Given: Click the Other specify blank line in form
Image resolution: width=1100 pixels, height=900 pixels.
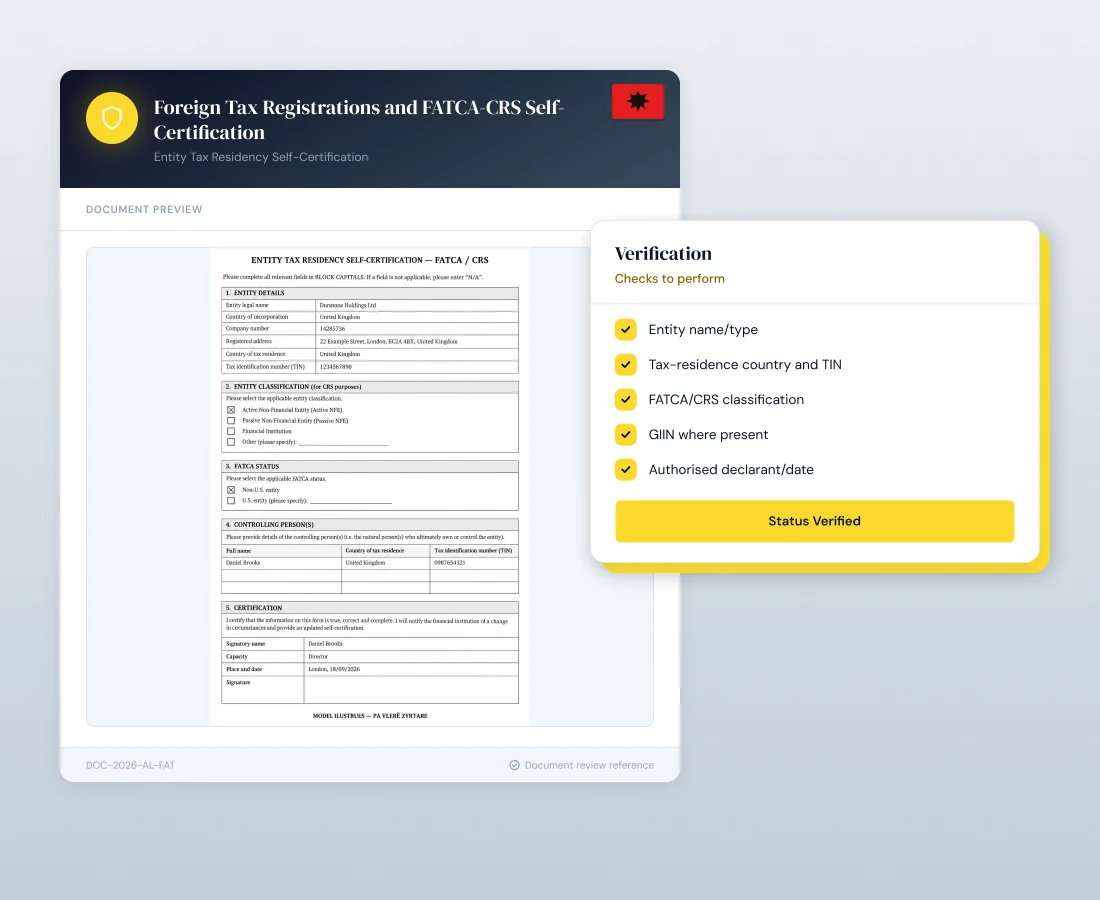Looking at the screenshot, I should point(343,443).
